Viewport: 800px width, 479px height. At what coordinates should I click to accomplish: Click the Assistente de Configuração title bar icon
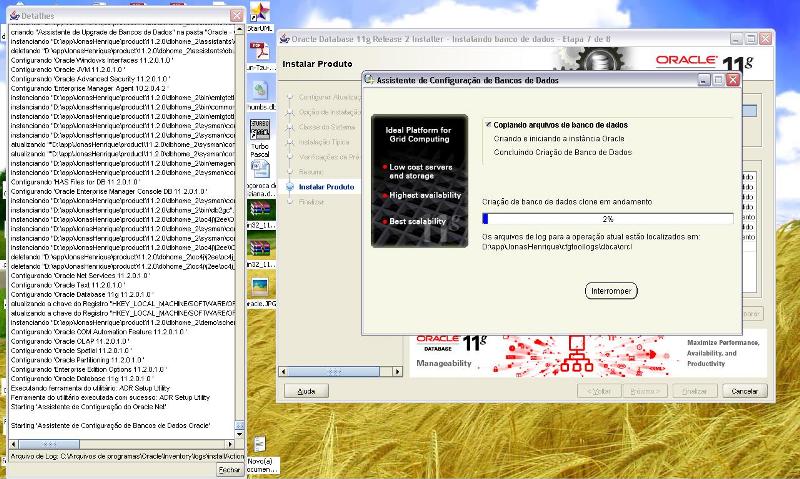[x=369, y=80]
